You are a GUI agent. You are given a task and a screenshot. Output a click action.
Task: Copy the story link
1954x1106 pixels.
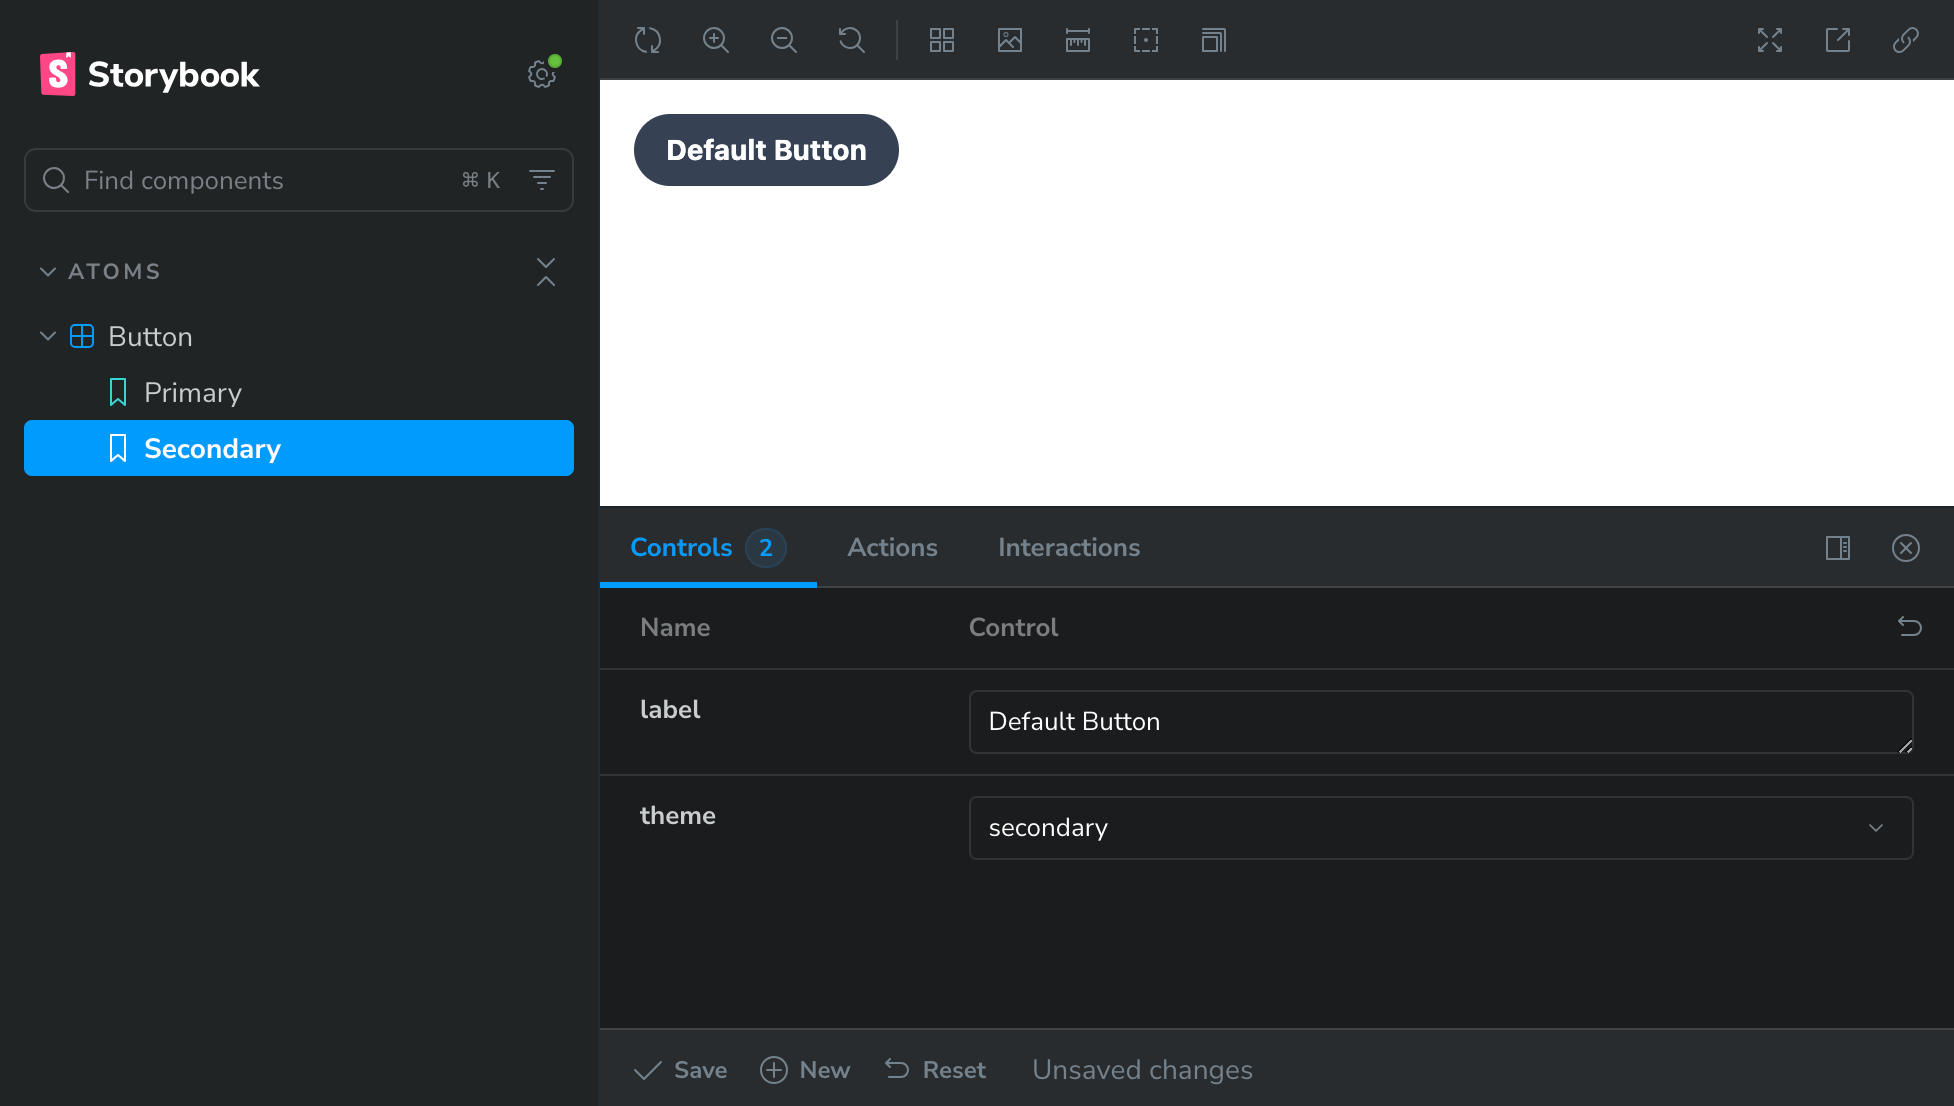[1905, 40]
